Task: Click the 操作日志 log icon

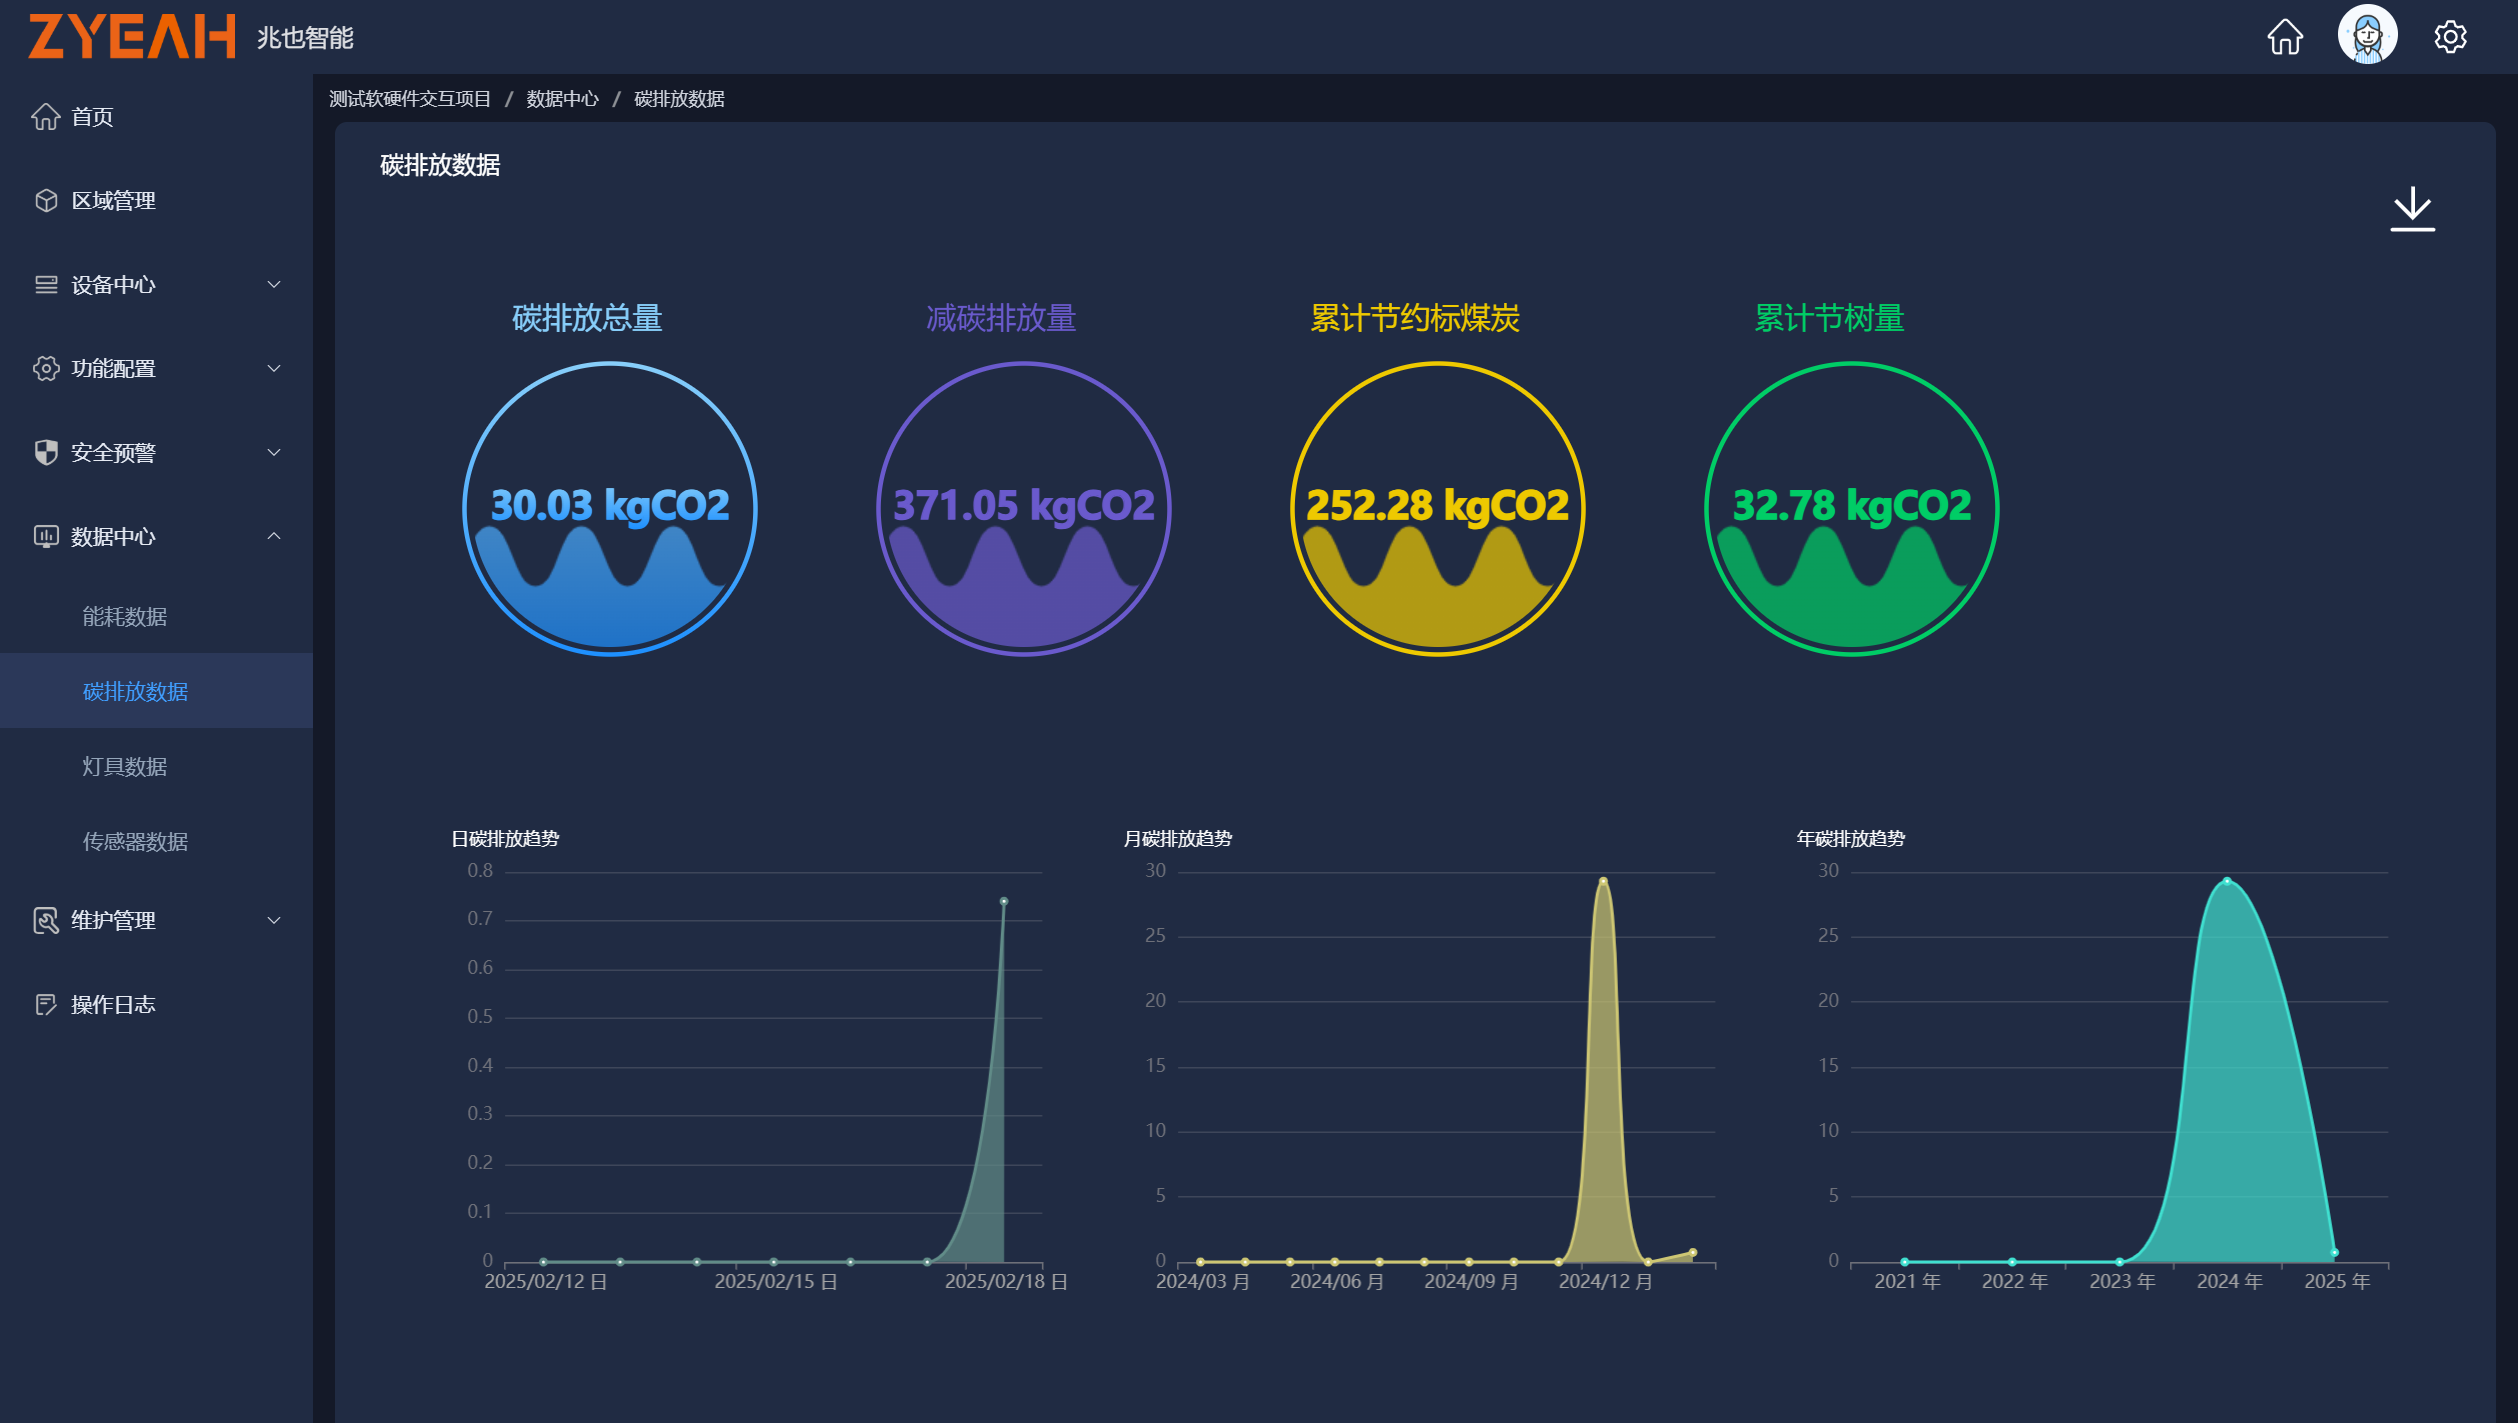Action: [46, 1005]
